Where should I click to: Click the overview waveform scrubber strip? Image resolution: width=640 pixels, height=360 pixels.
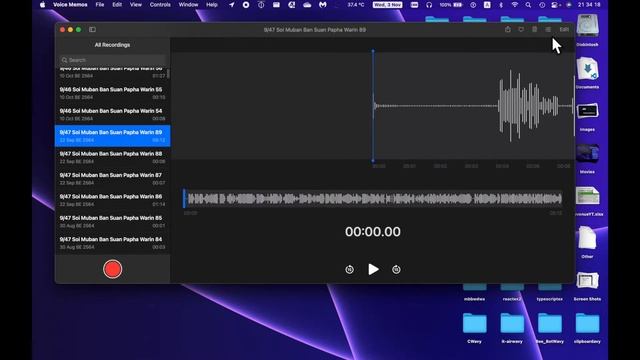pos(373,199)
